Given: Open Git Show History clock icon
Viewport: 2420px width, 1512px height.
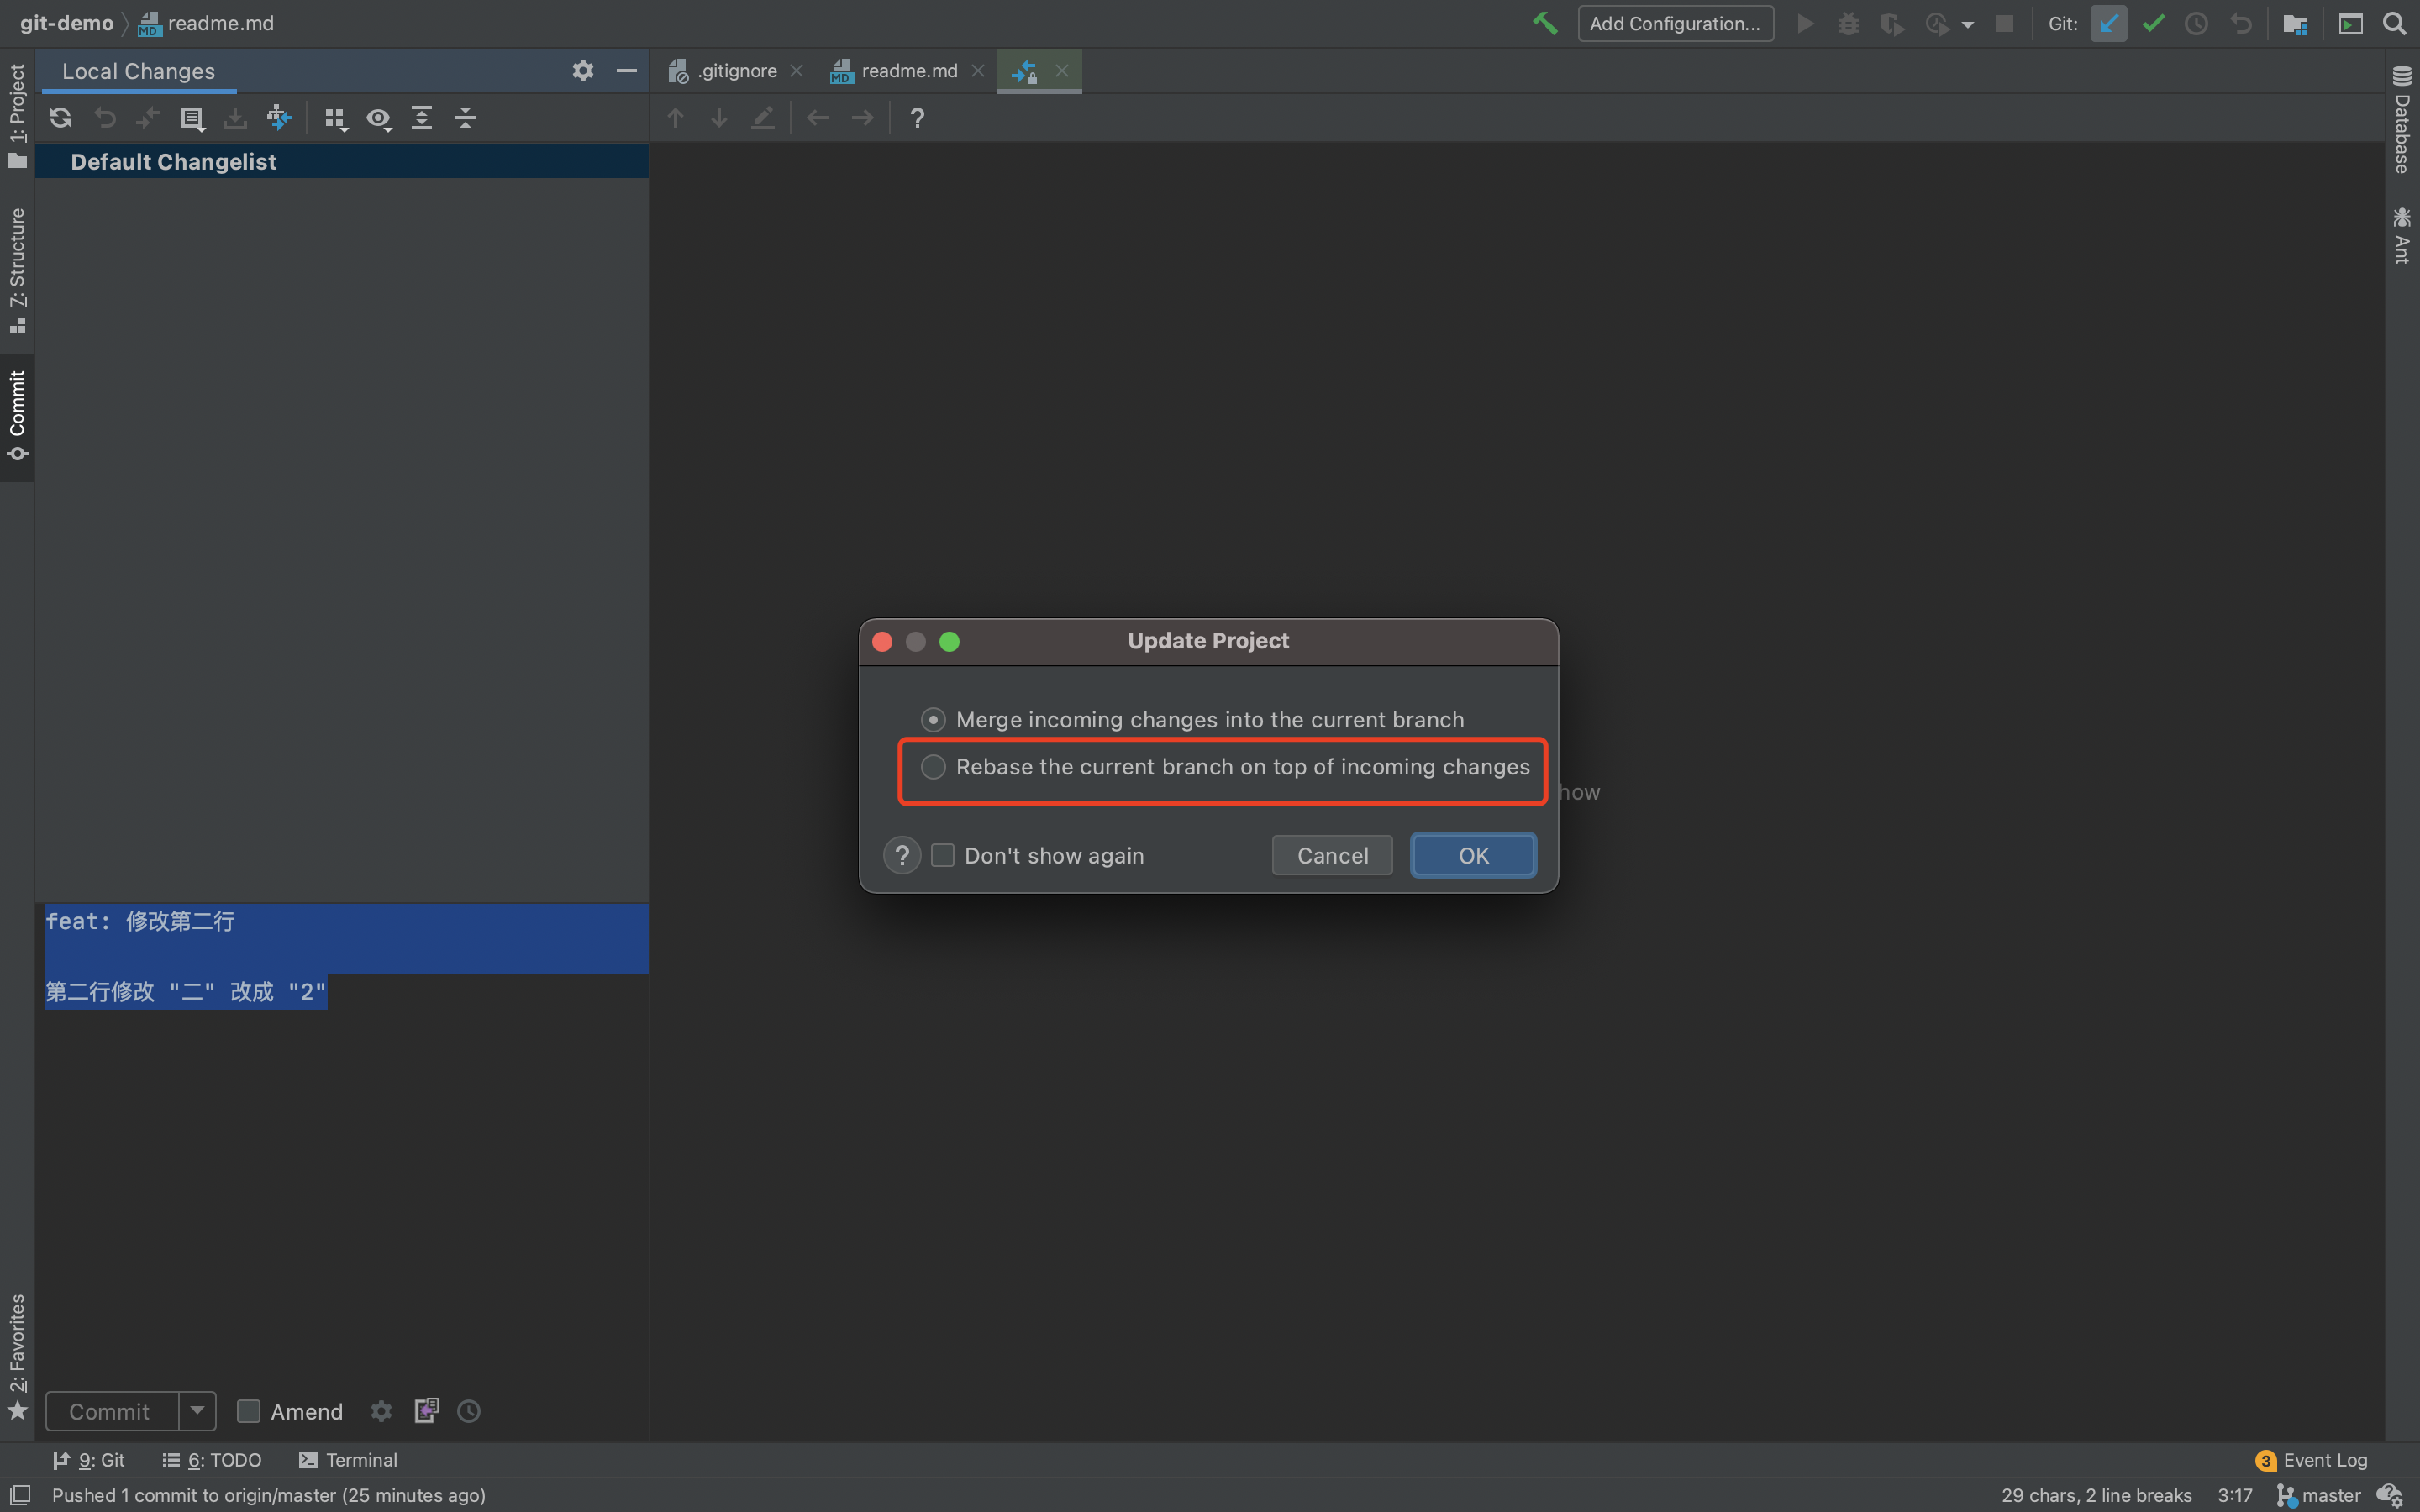Looking at the screenshot, I should pos(2196,24).
